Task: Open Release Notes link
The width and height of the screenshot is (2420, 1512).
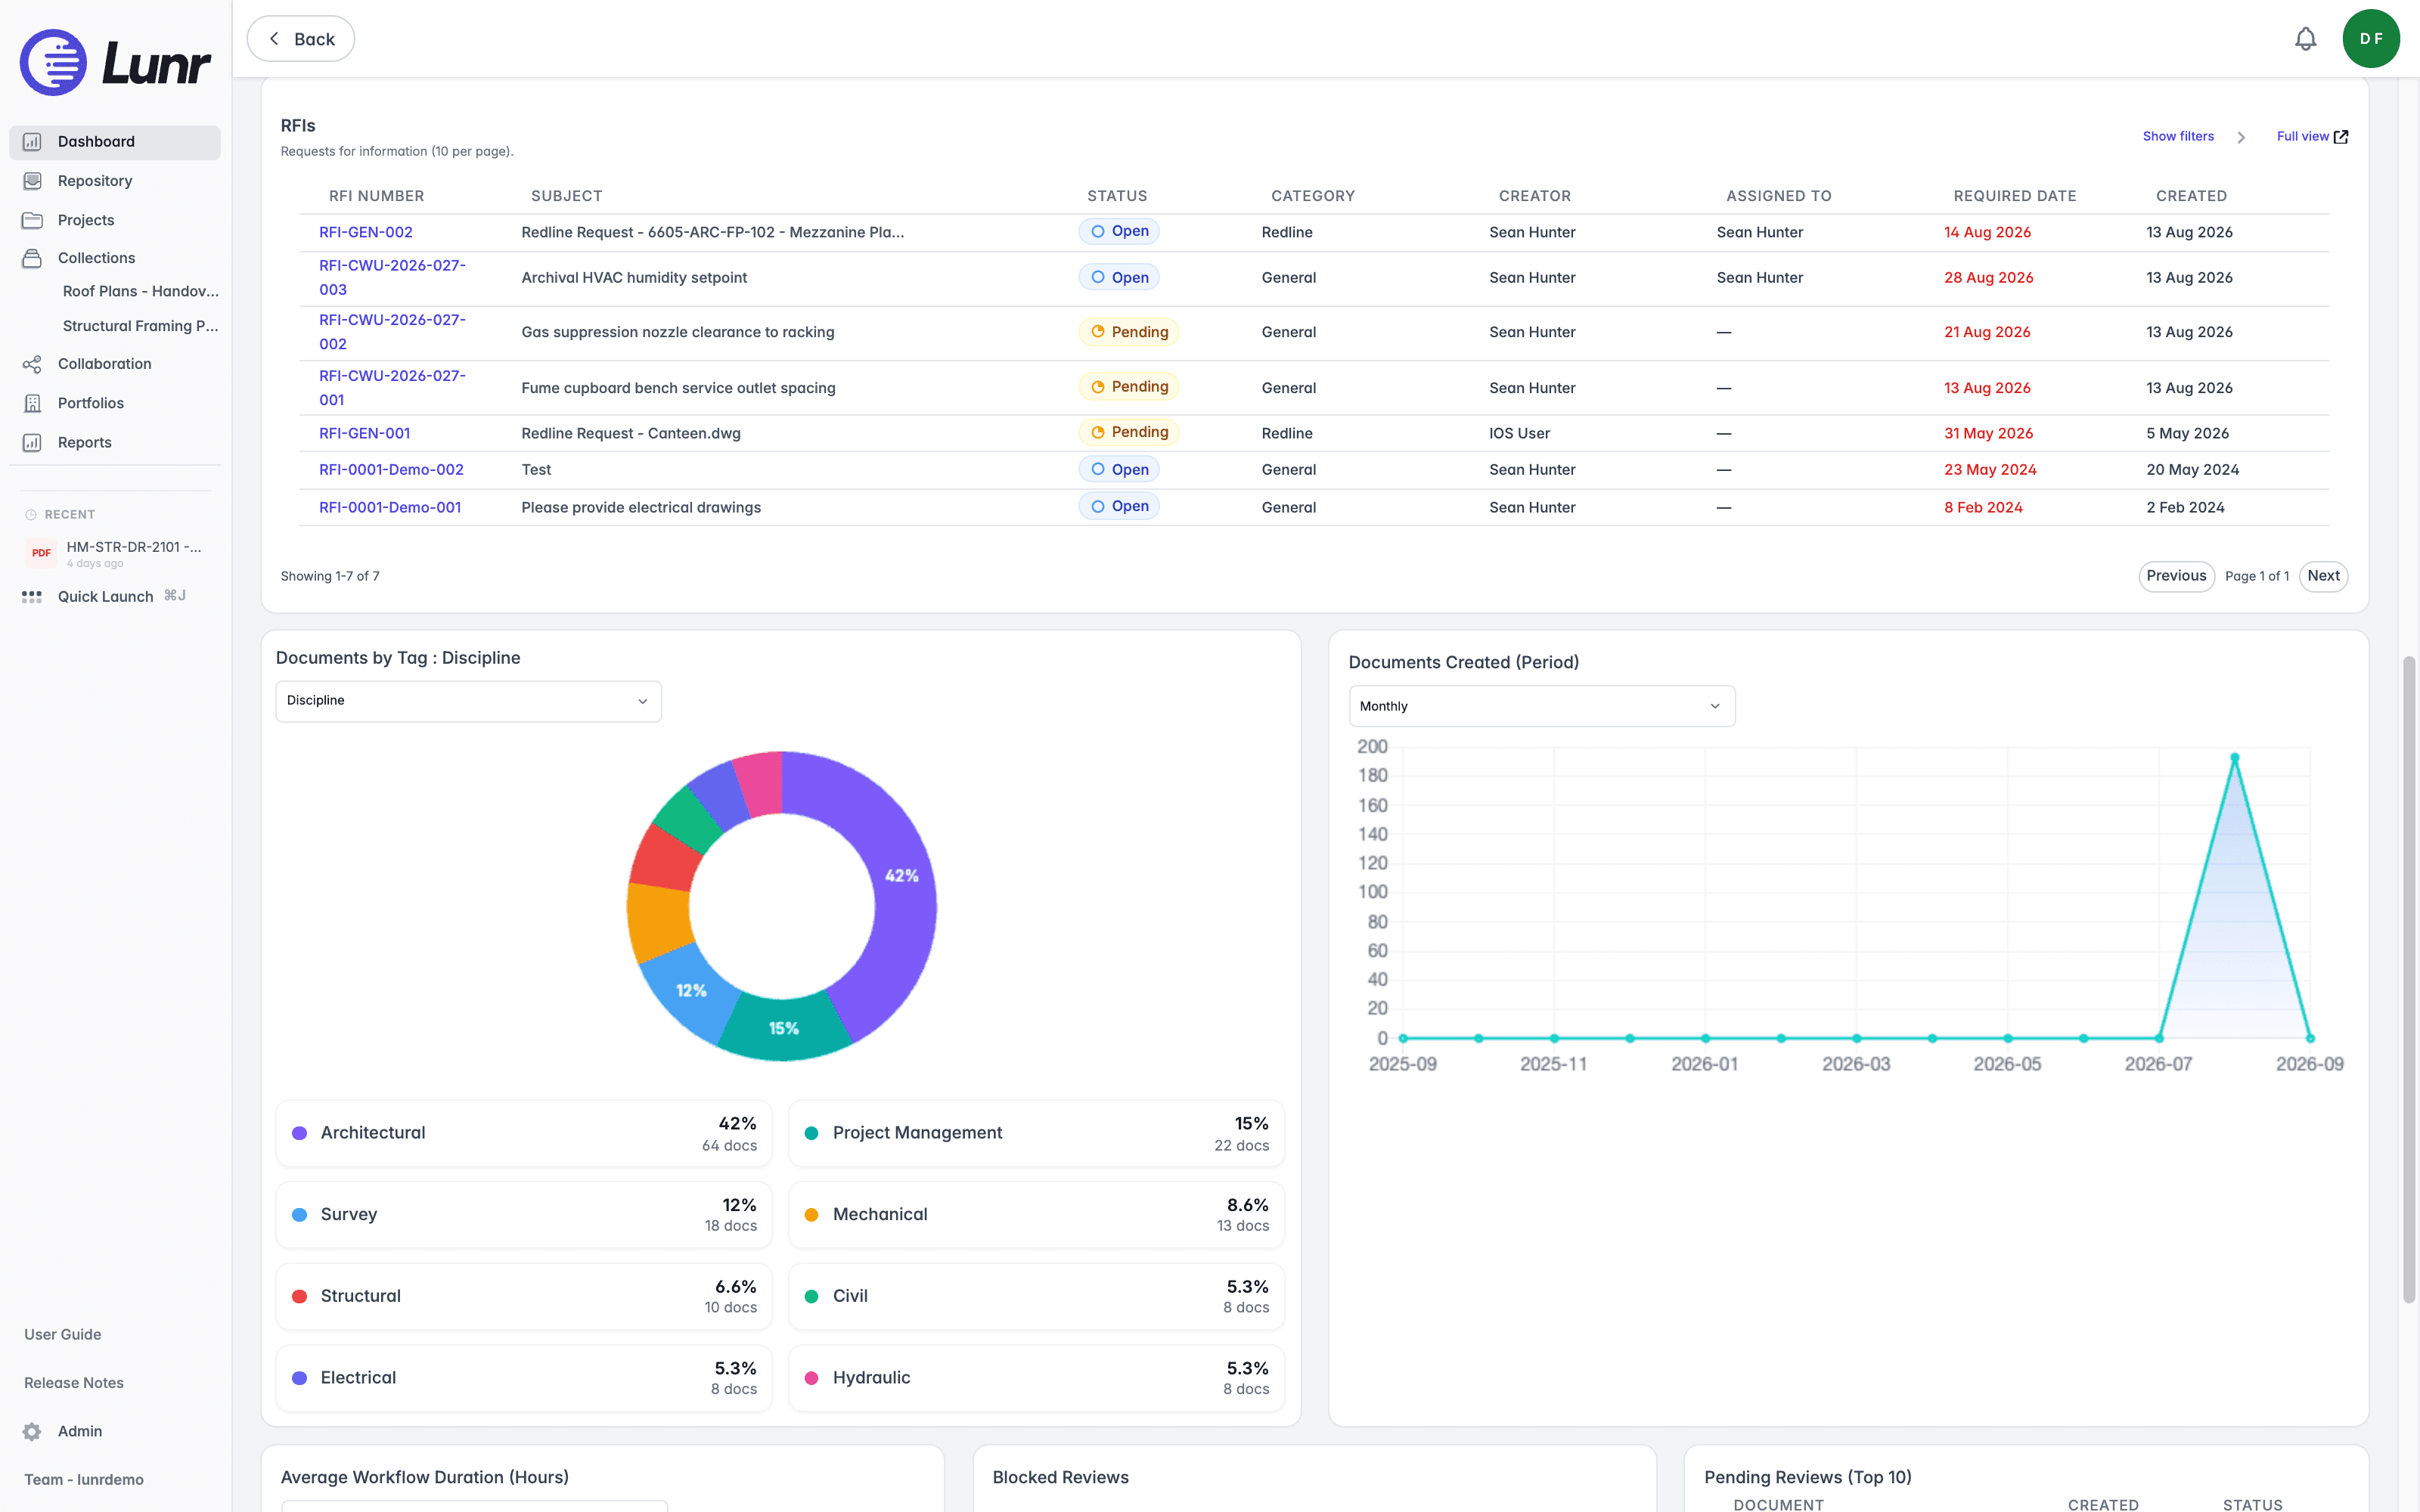Action: tap(74, 1383)
